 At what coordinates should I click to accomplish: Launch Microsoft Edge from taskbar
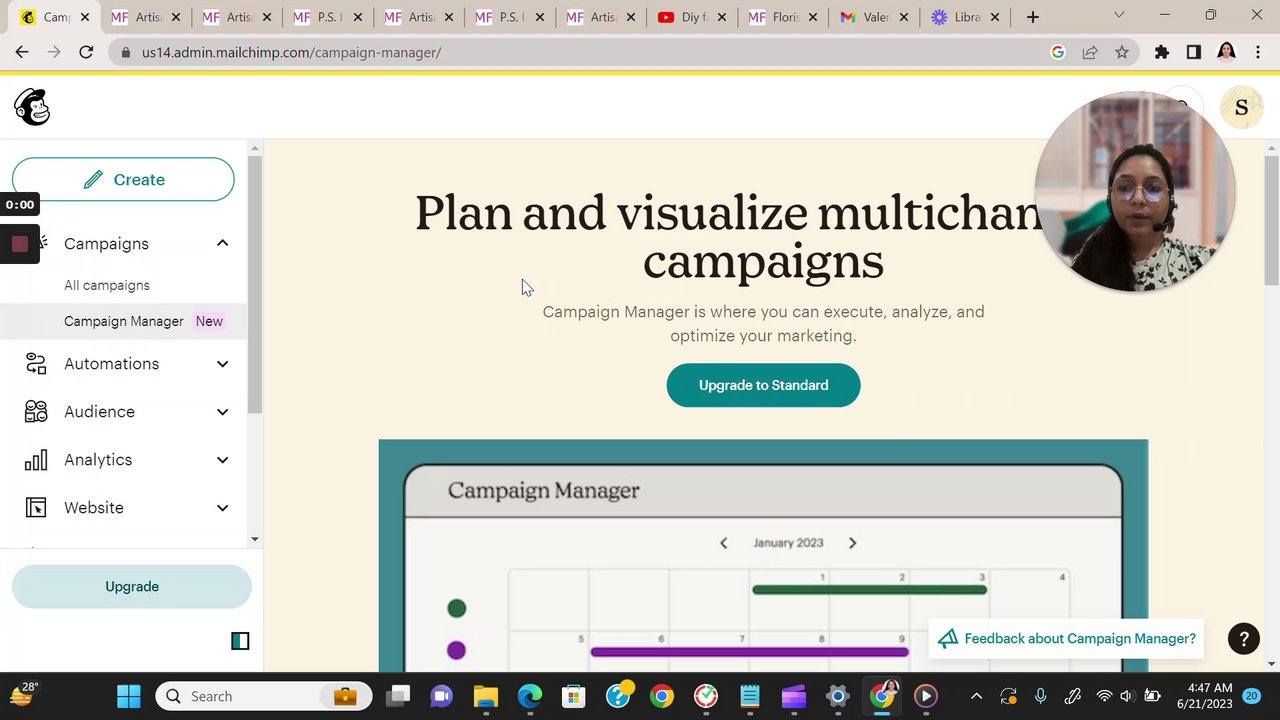pos(530,696)
